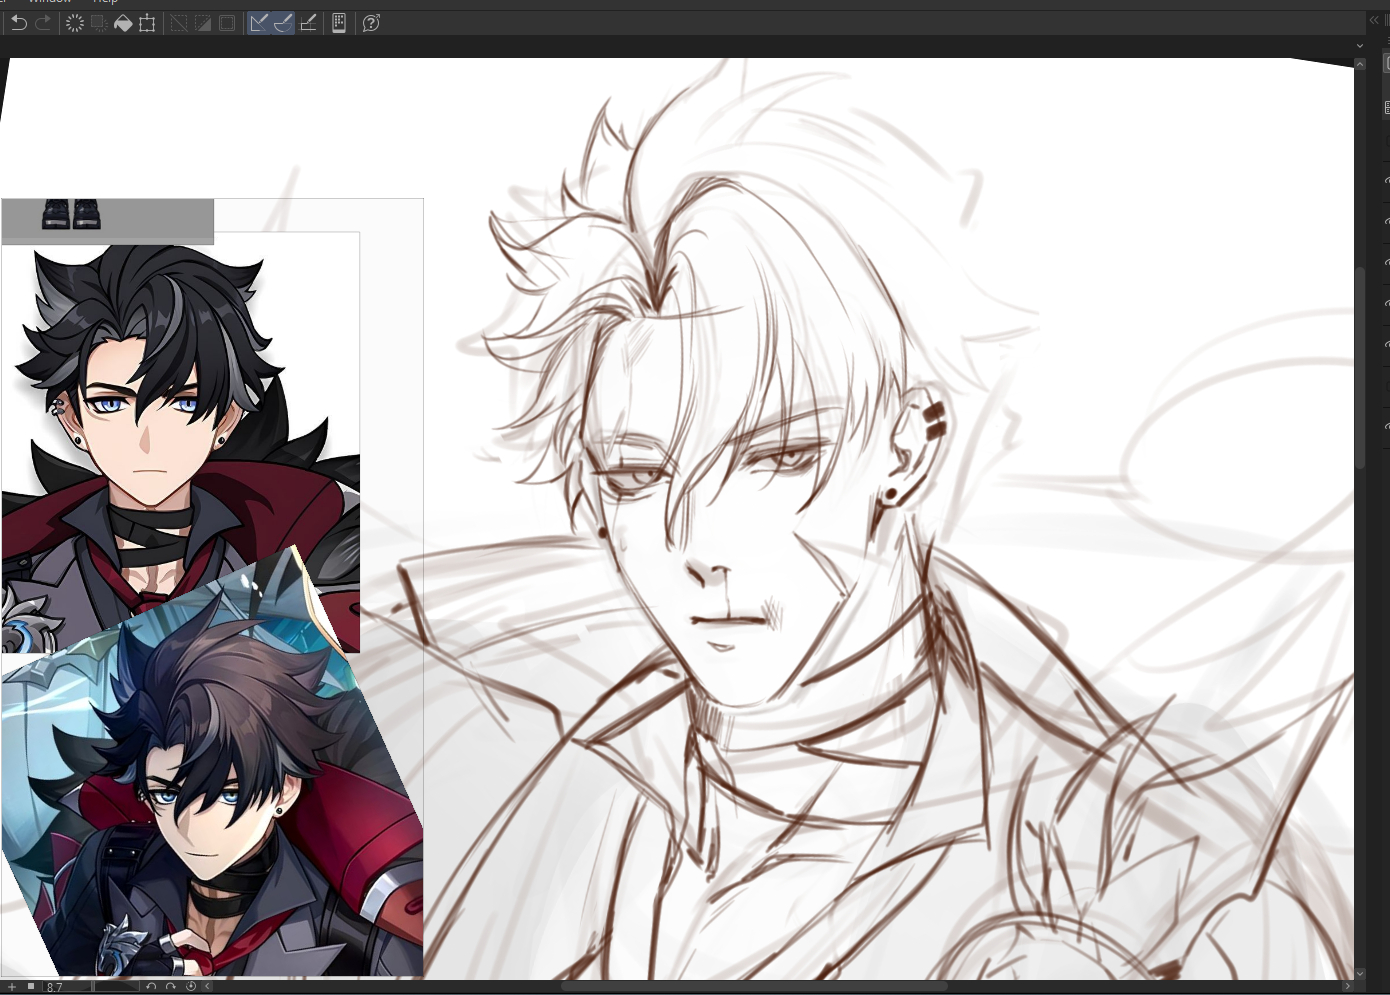Click the canvas zoom field showing 8.7

pos(66,987)
